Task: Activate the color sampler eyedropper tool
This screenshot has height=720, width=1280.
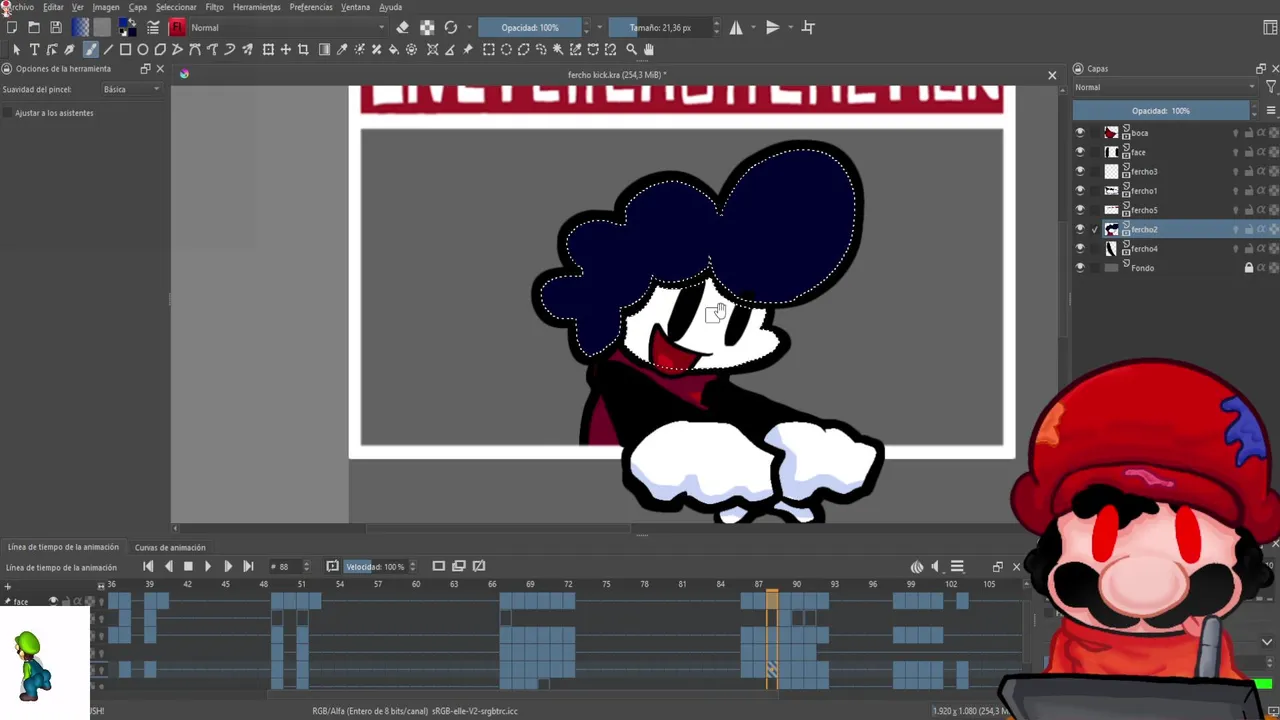Action: point(341,49)
